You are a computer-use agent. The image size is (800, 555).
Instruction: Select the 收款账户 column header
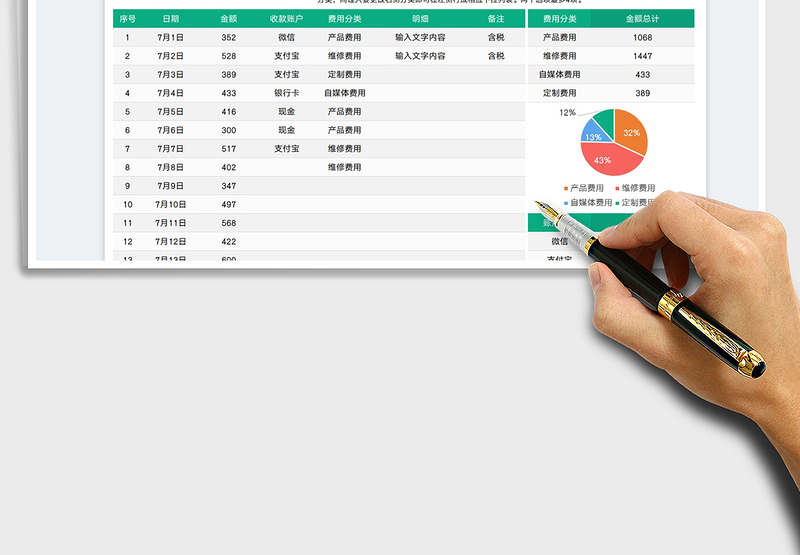(x=286, y=19)
